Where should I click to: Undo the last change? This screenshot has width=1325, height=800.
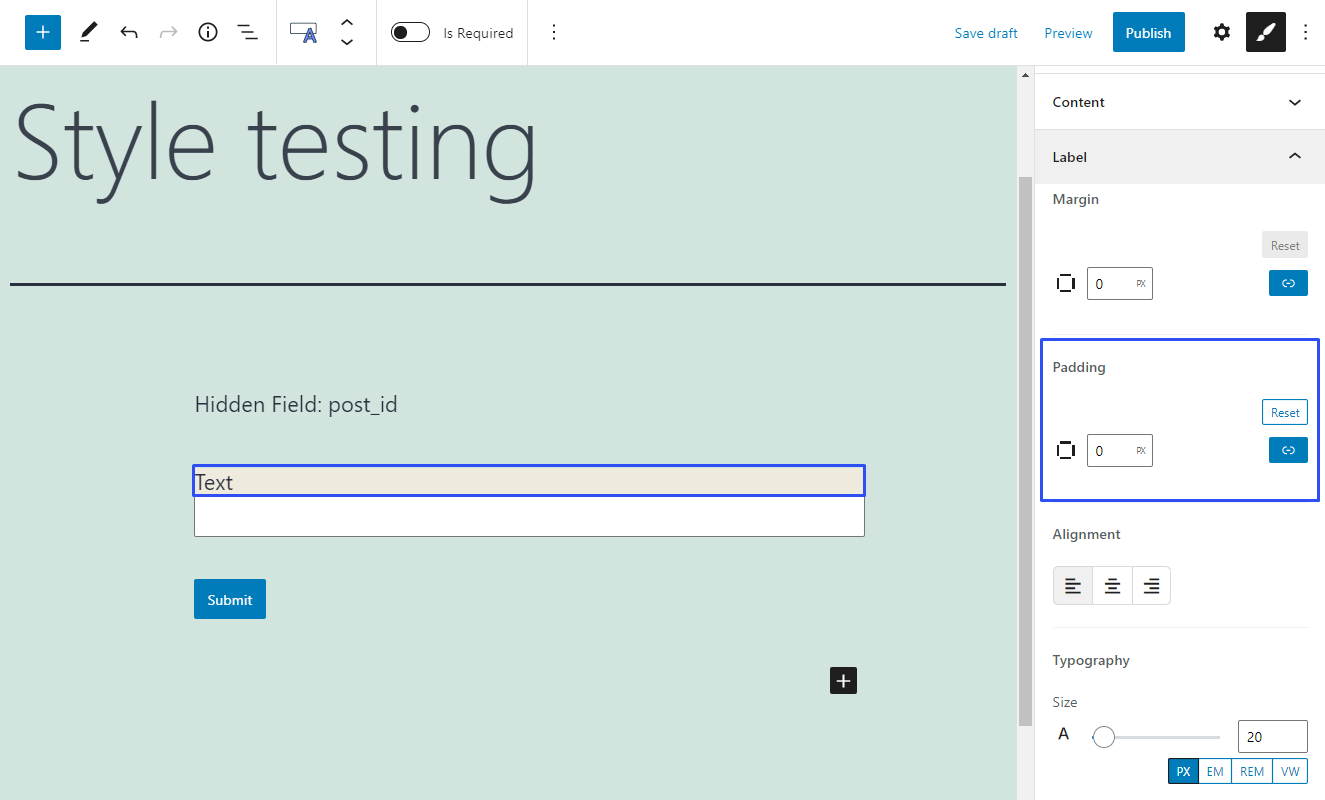pos(129,32)
